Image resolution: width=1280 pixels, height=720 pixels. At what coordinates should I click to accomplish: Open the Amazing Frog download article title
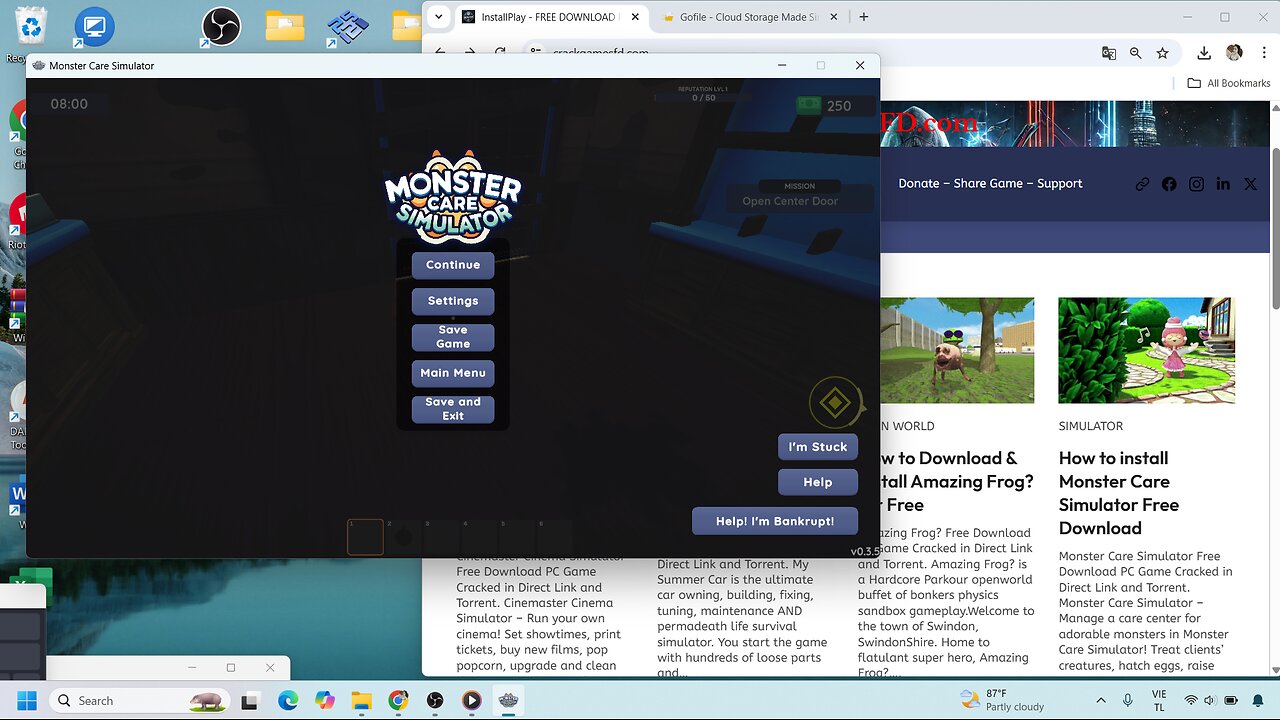[x=957, y=481]
